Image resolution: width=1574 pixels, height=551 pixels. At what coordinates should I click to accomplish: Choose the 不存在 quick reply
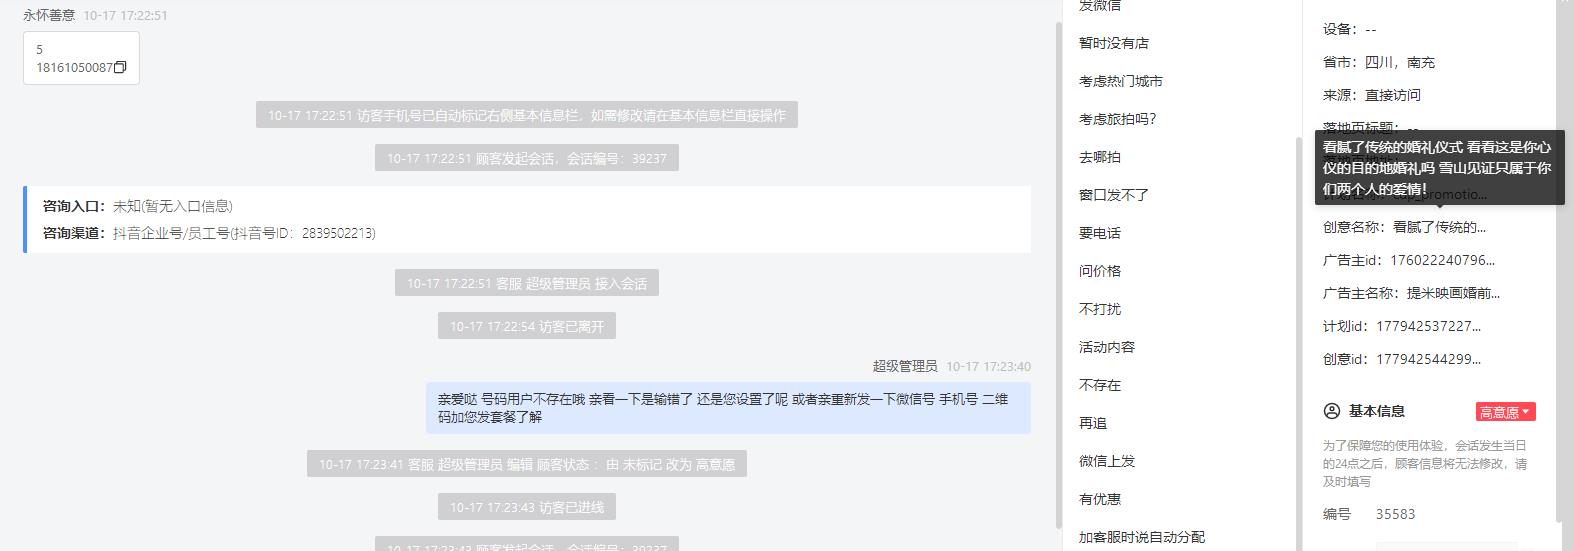click(1099, 385)
